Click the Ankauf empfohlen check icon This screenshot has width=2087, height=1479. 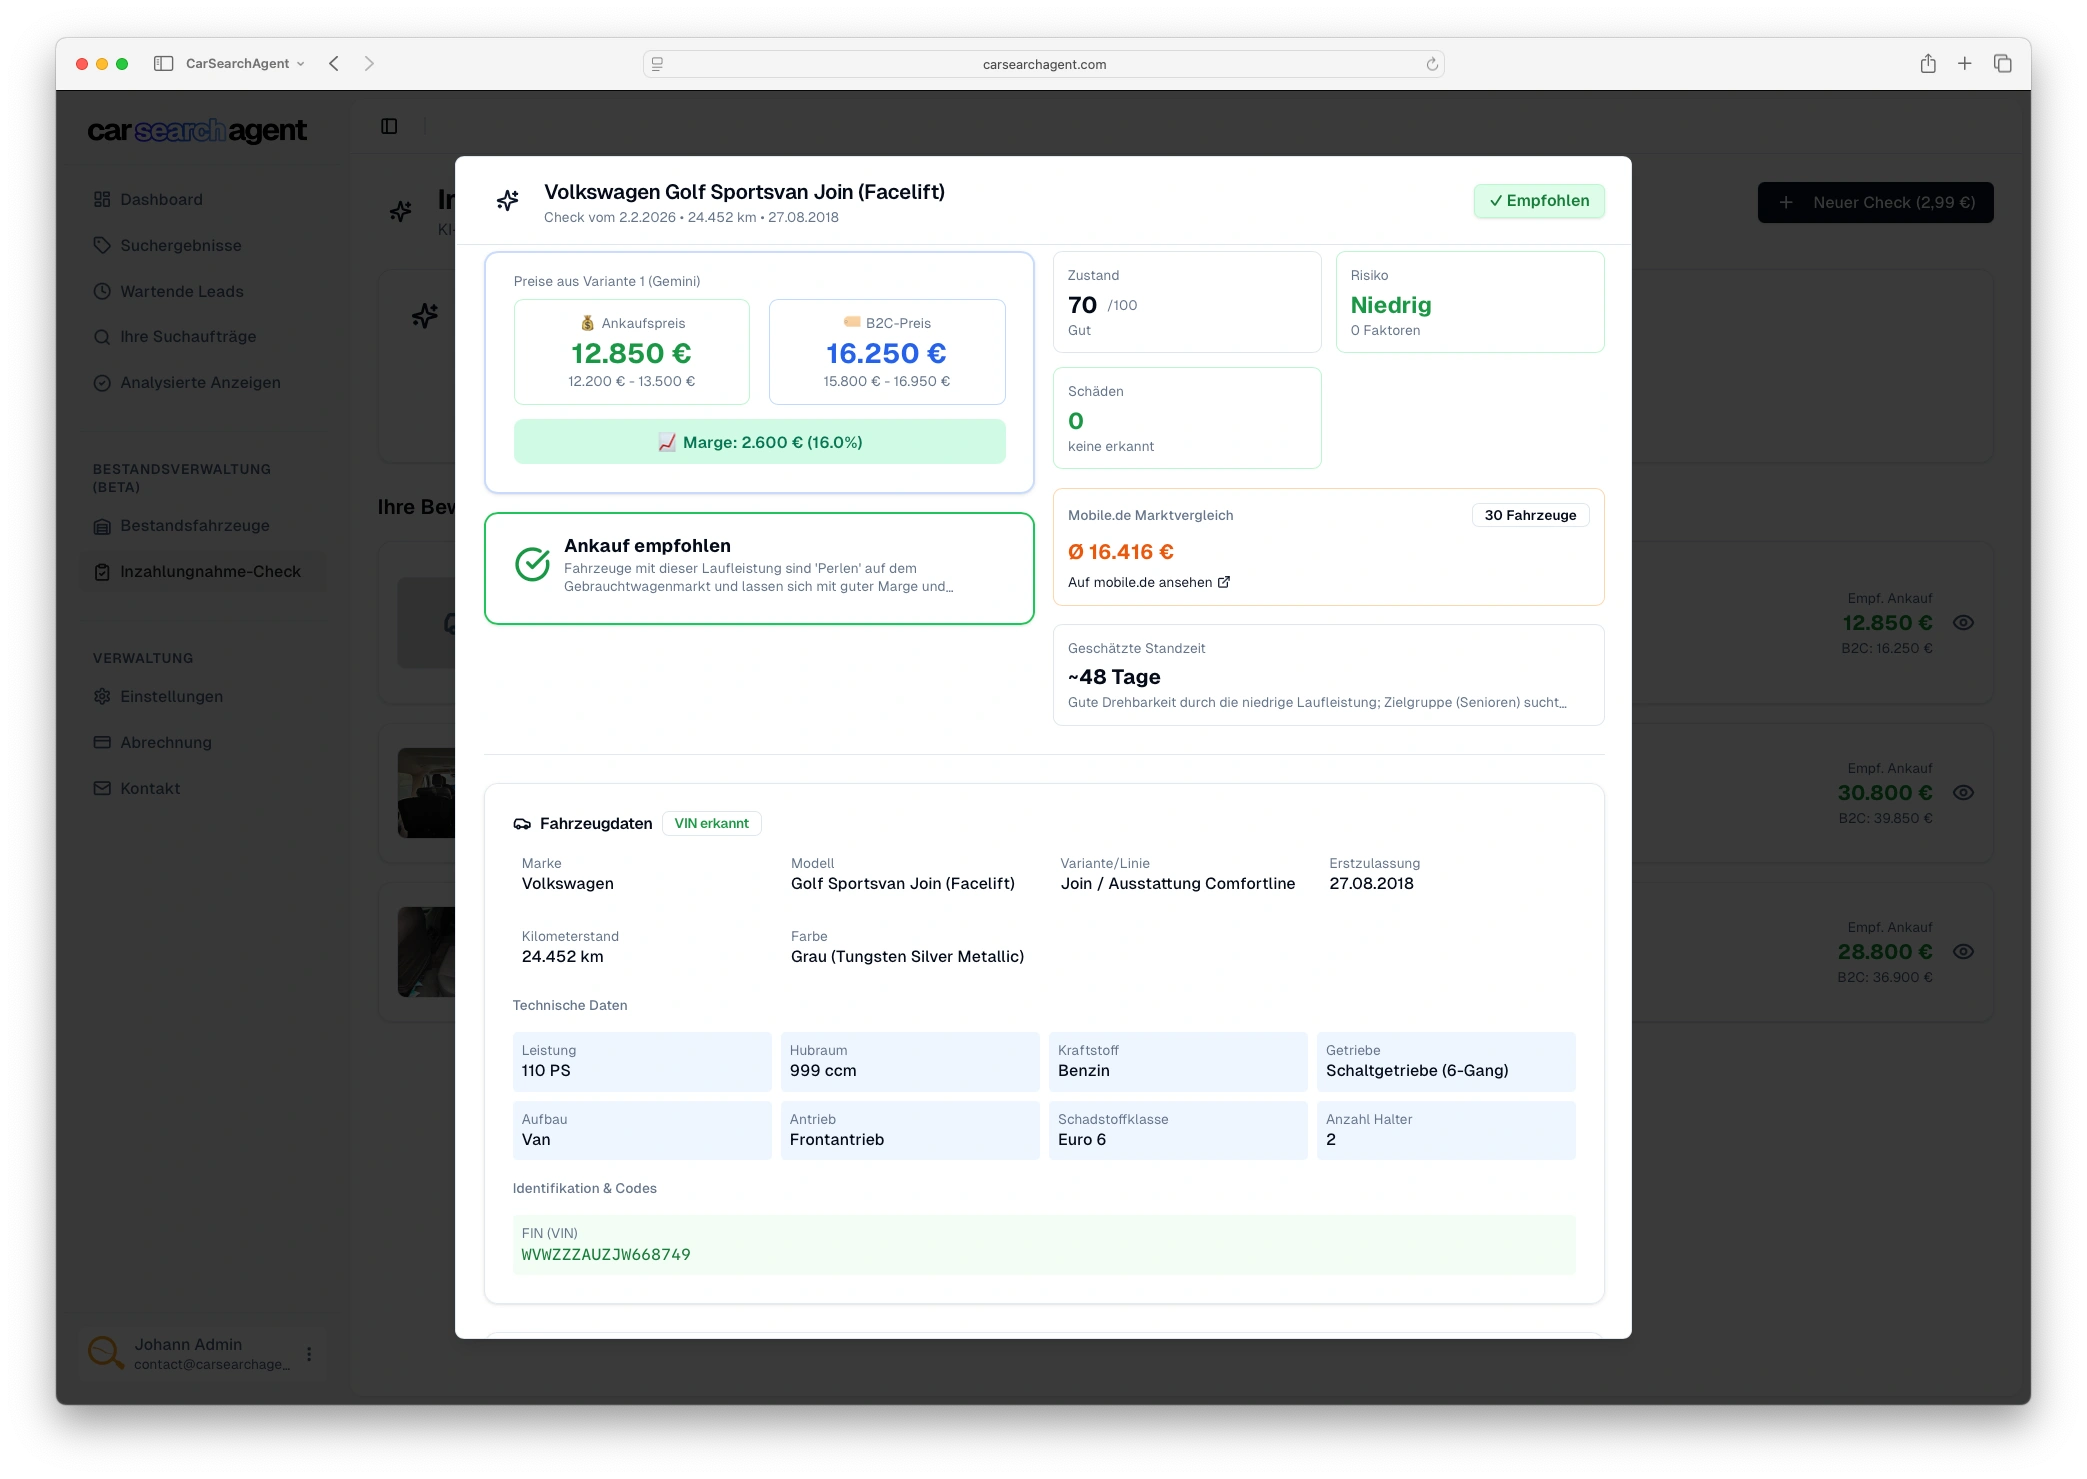(532, 564)
